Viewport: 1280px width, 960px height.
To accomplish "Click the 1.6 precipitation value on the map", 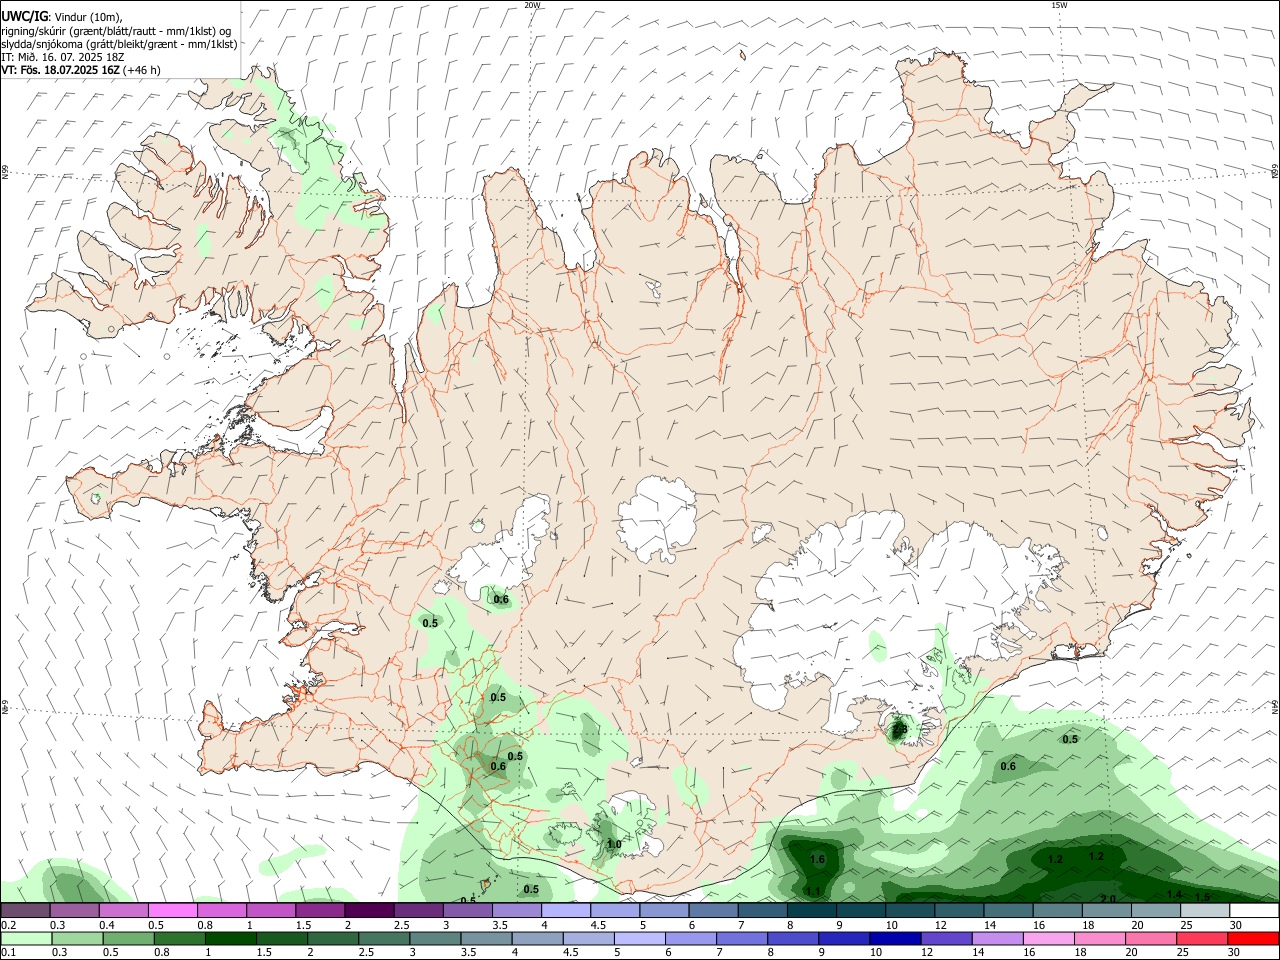I will [x=817, y=859].
